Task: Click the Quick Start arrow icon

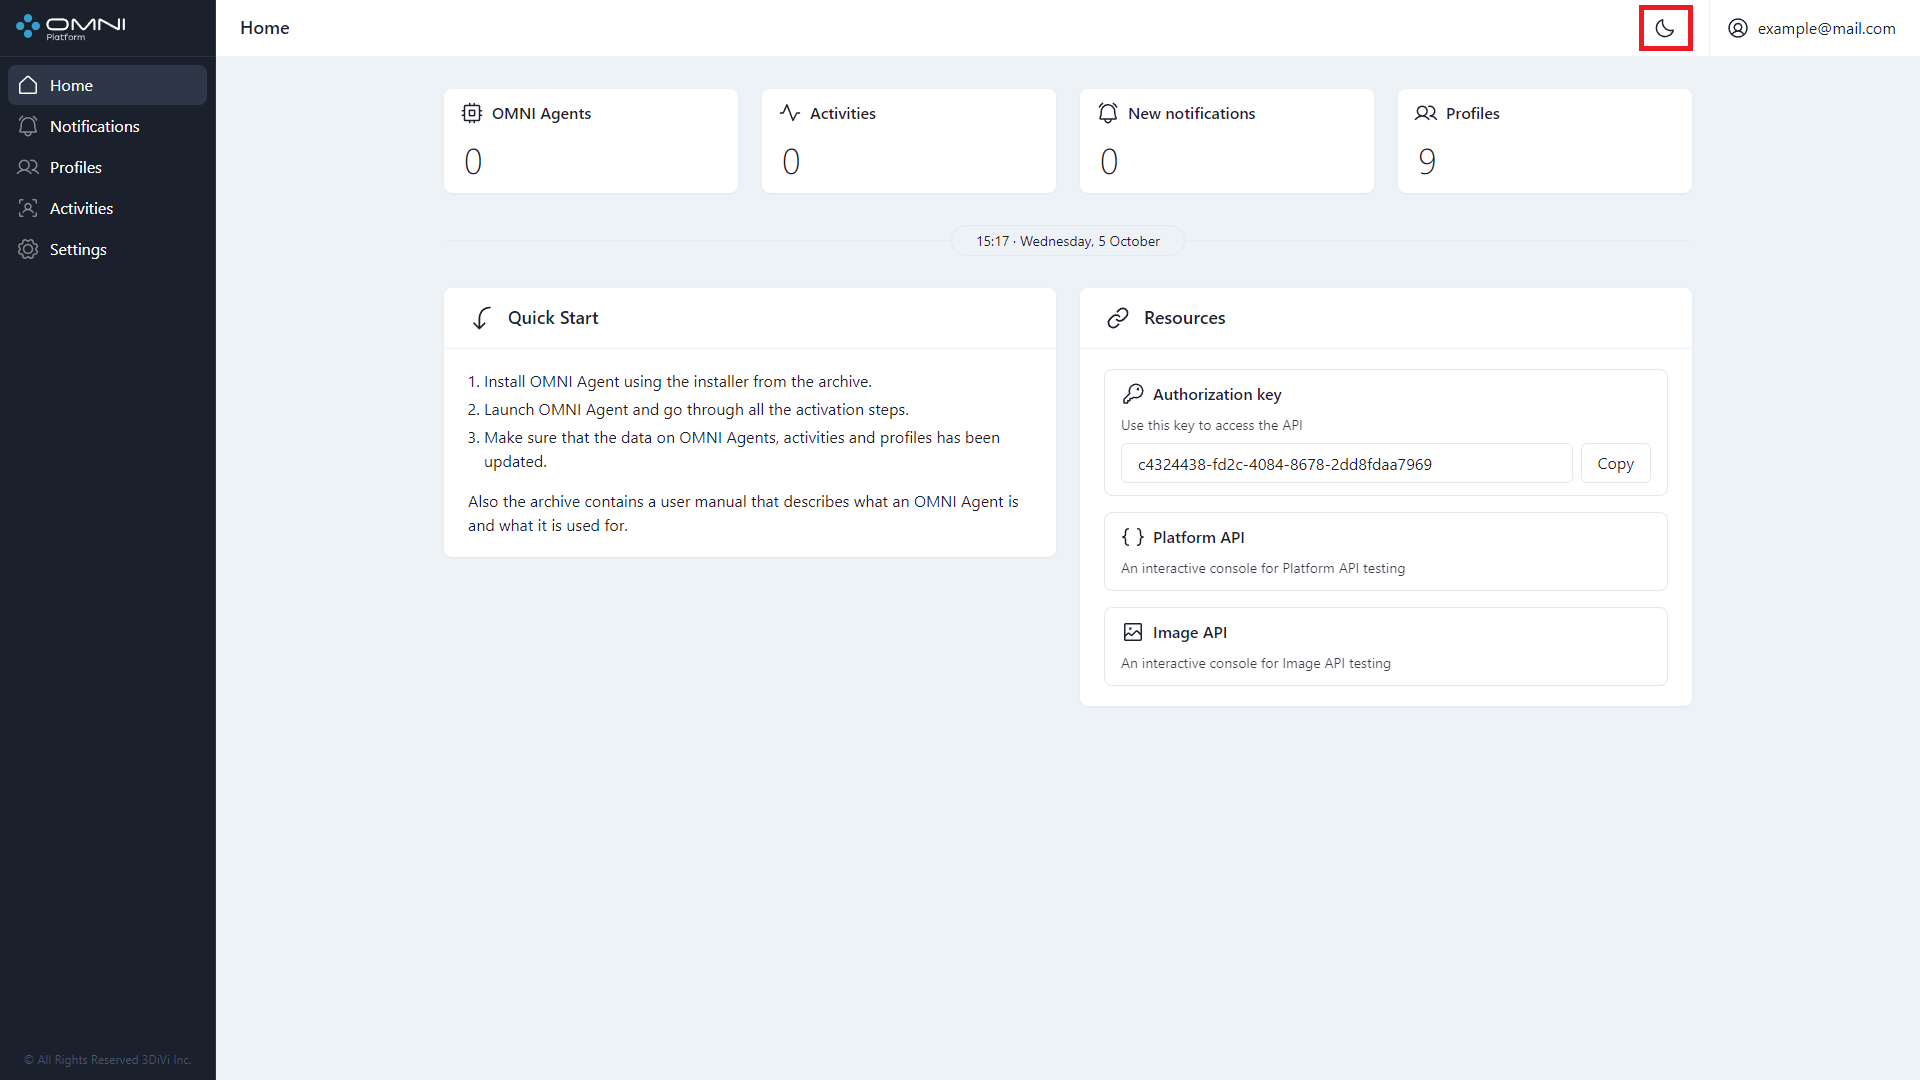Action: (x=482, y=318)
